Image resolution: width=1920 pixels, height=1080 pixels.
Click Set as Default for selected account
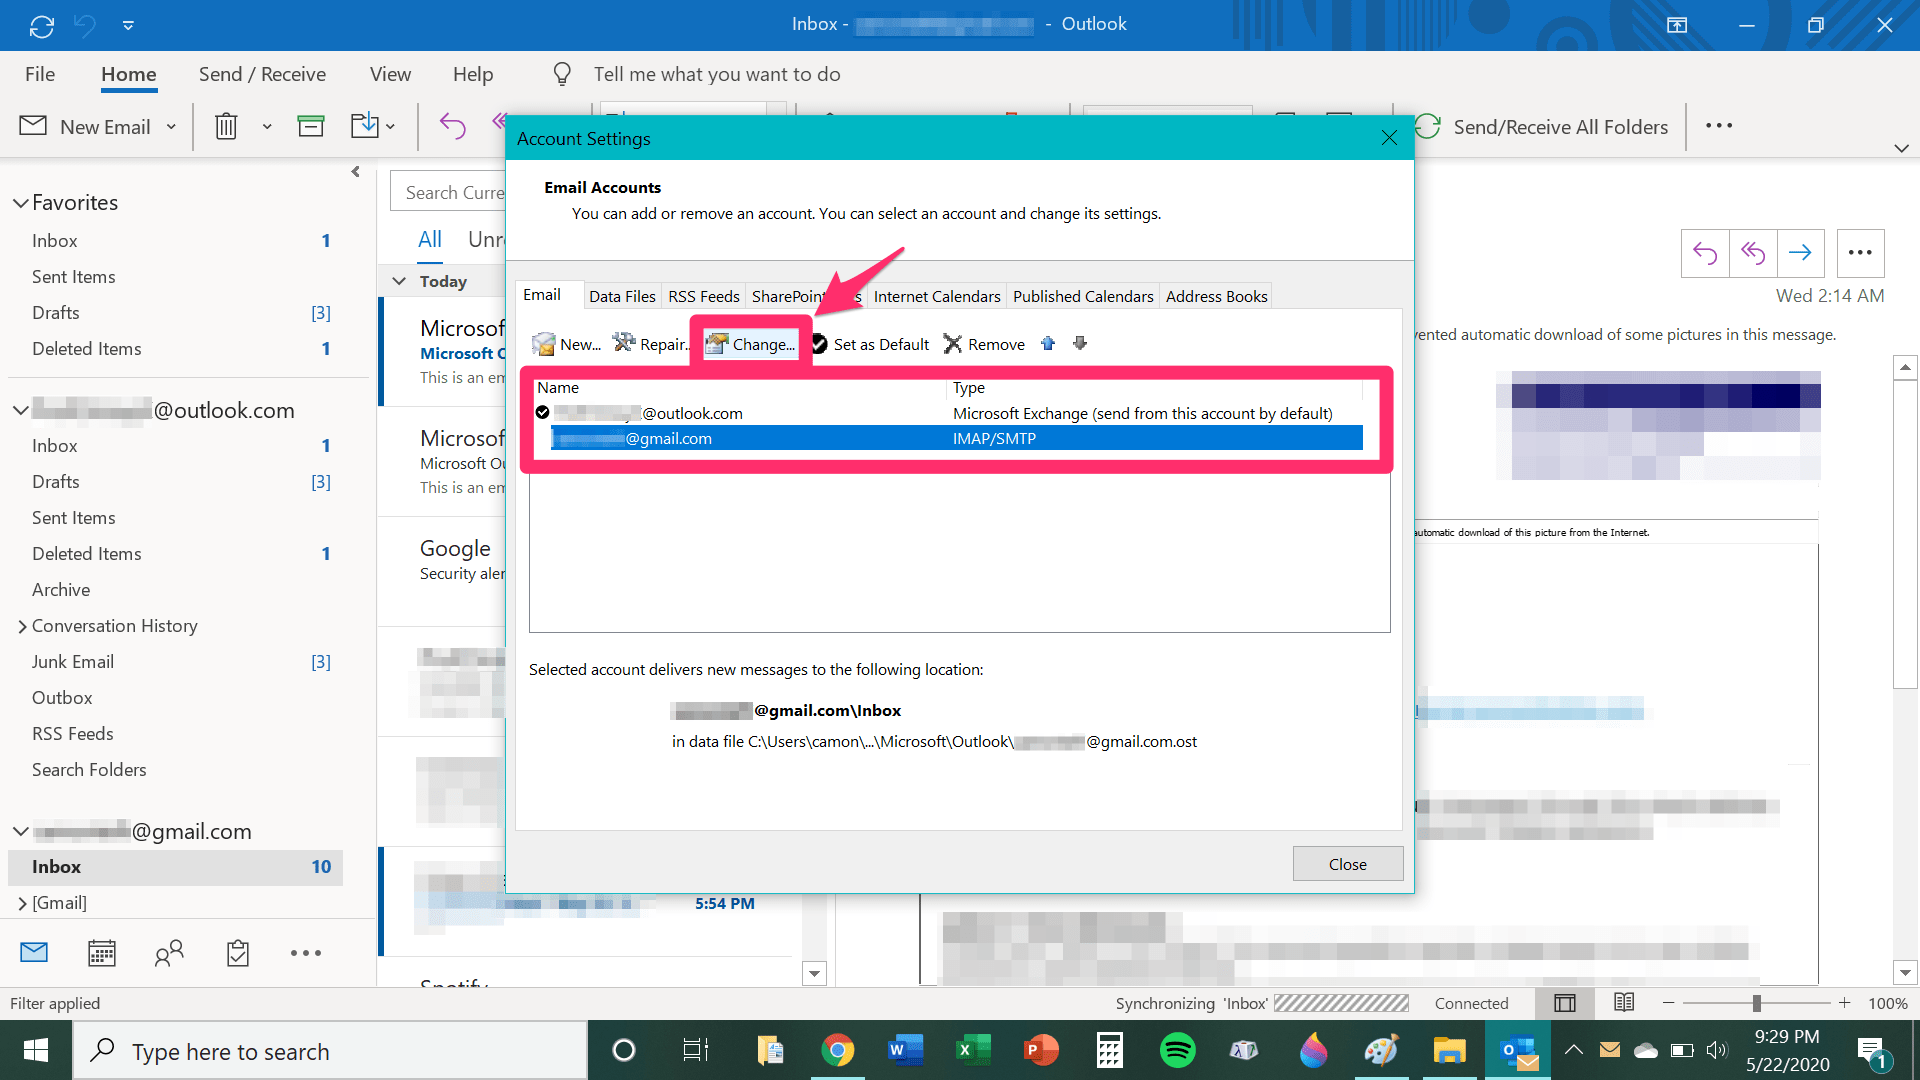pyautogui.click(x=870, y=344)
